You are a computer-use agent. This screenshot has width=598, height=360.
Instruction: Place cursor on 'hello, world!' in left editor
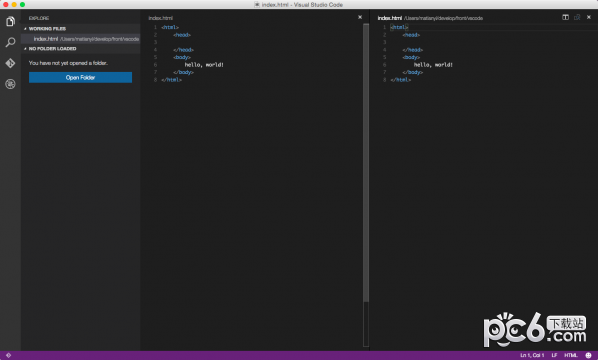click(x=204, y=65)
